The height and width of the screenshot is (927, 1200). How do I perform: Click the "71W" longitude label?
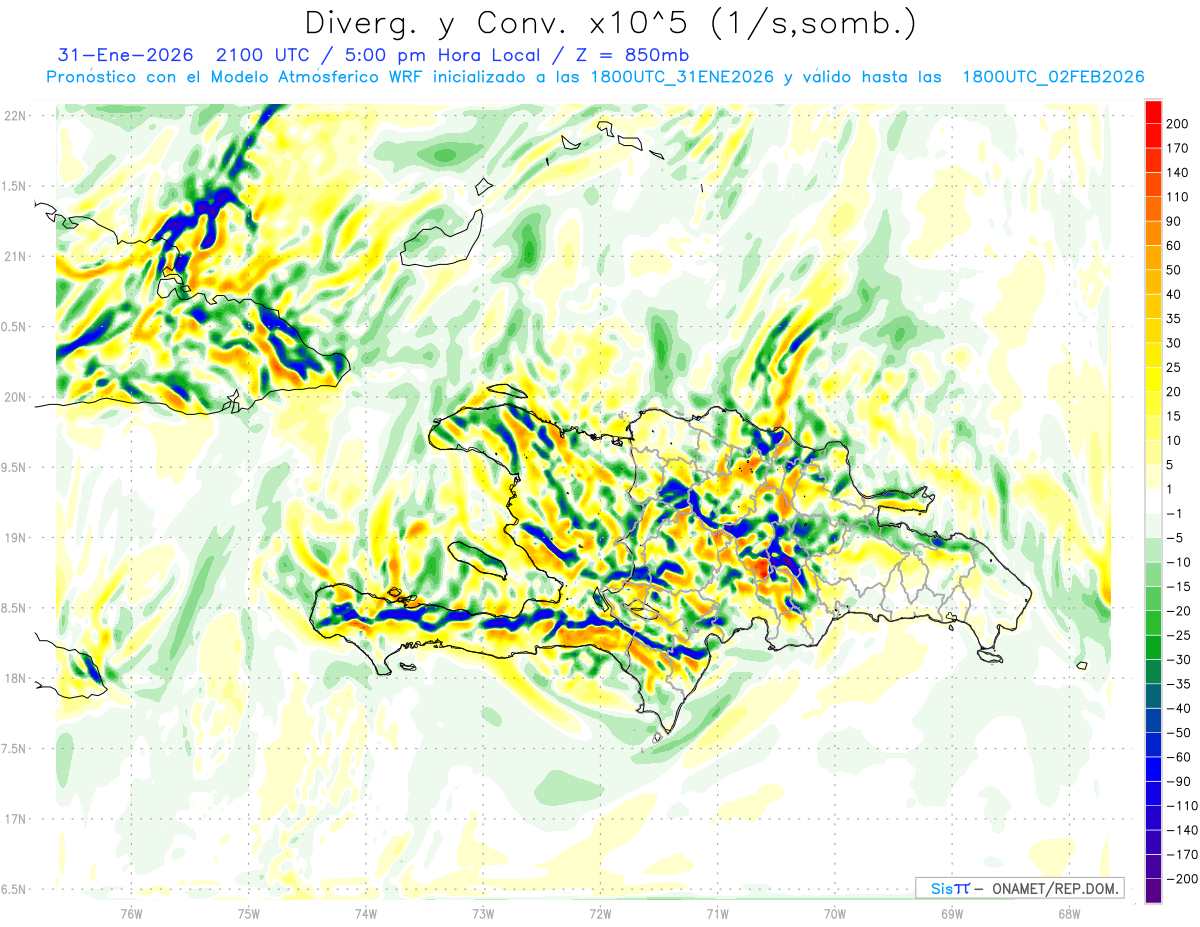(x=717, y=913)
